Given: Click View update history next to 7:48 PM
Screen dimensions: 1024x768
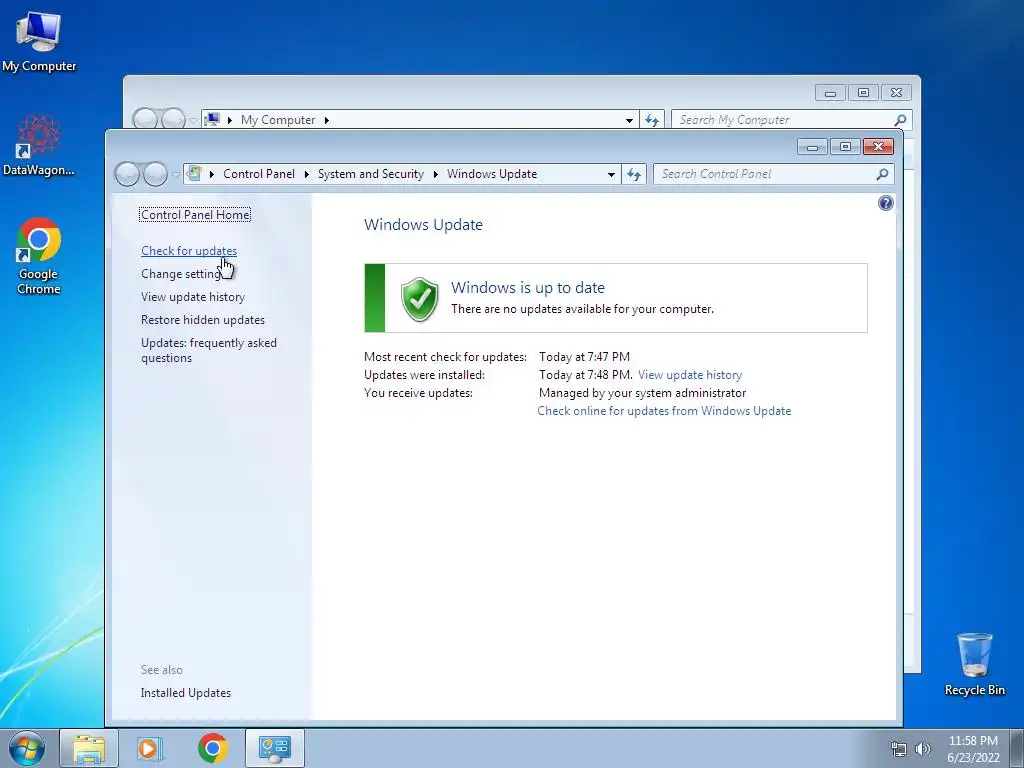Looking at the screenshot, I should (690, 375).
